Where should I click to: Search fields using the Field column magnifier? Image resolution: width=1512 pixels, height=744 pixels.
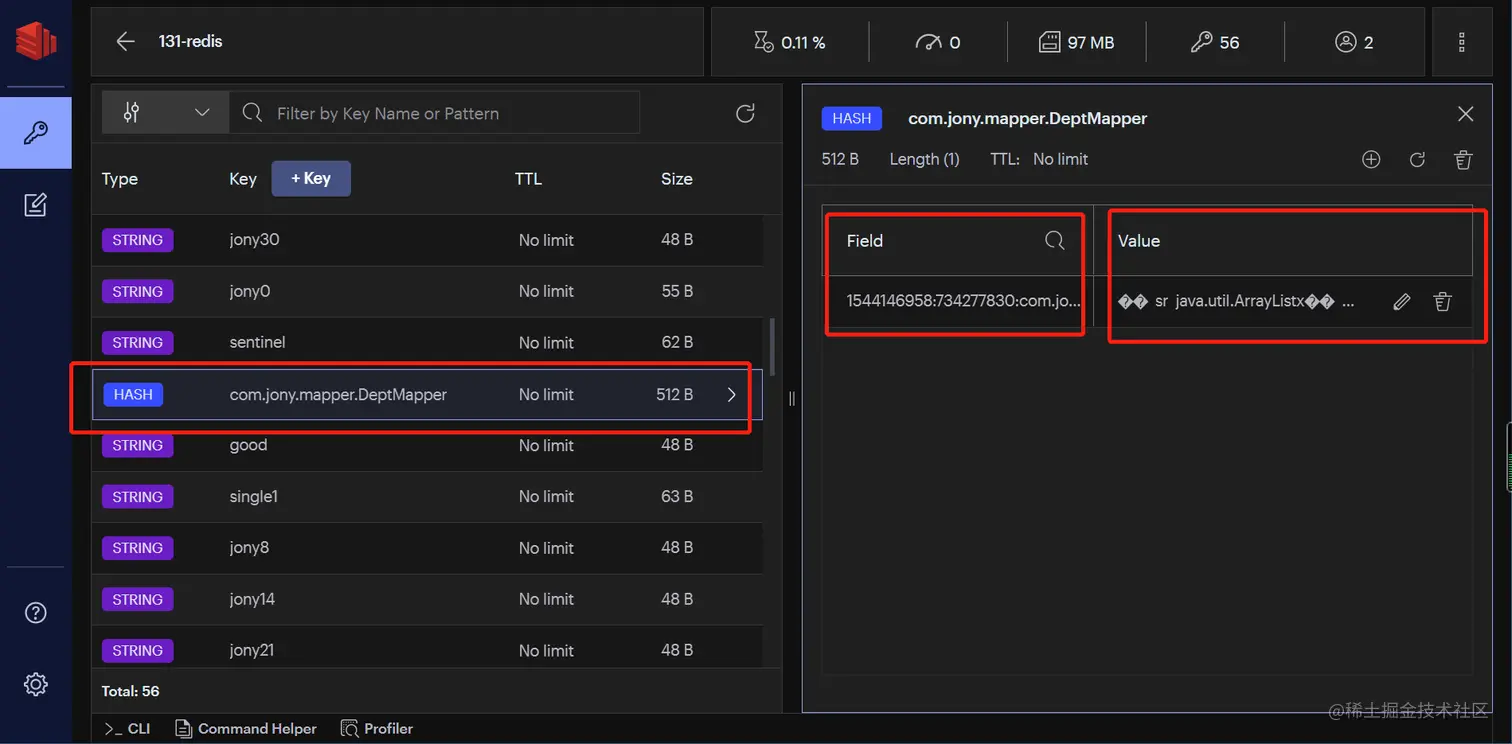click(1055, 241)
